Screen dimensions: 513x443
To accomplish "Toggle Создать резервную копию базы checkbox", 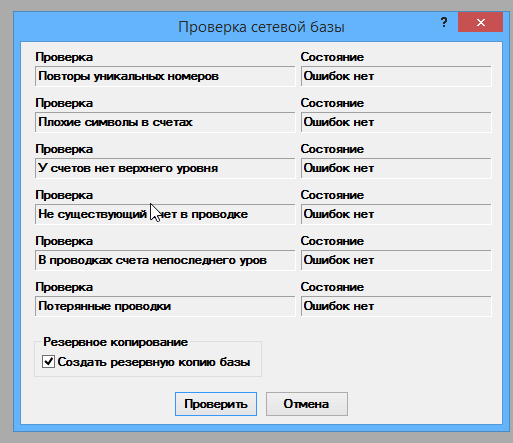I will pyautogui.click(x=48, y=362).
